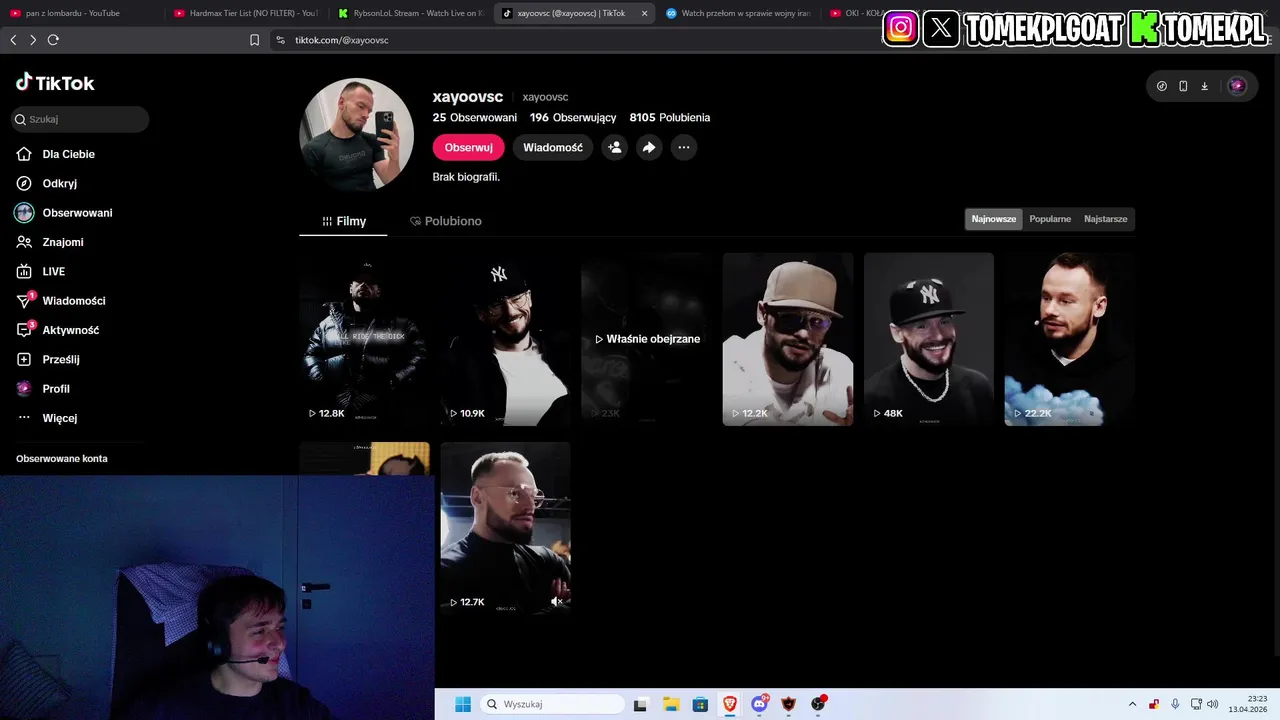Open File Explorer from taskbar
This screenshot has height=720, width=1280.
click(670, 704)
